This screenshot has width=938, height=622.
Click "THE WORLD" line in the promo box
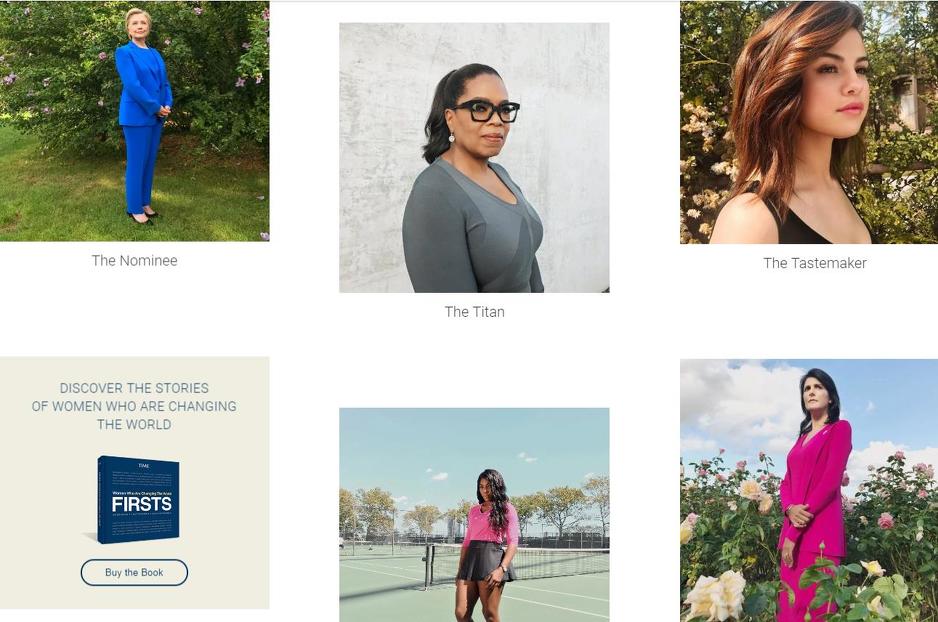135,425
